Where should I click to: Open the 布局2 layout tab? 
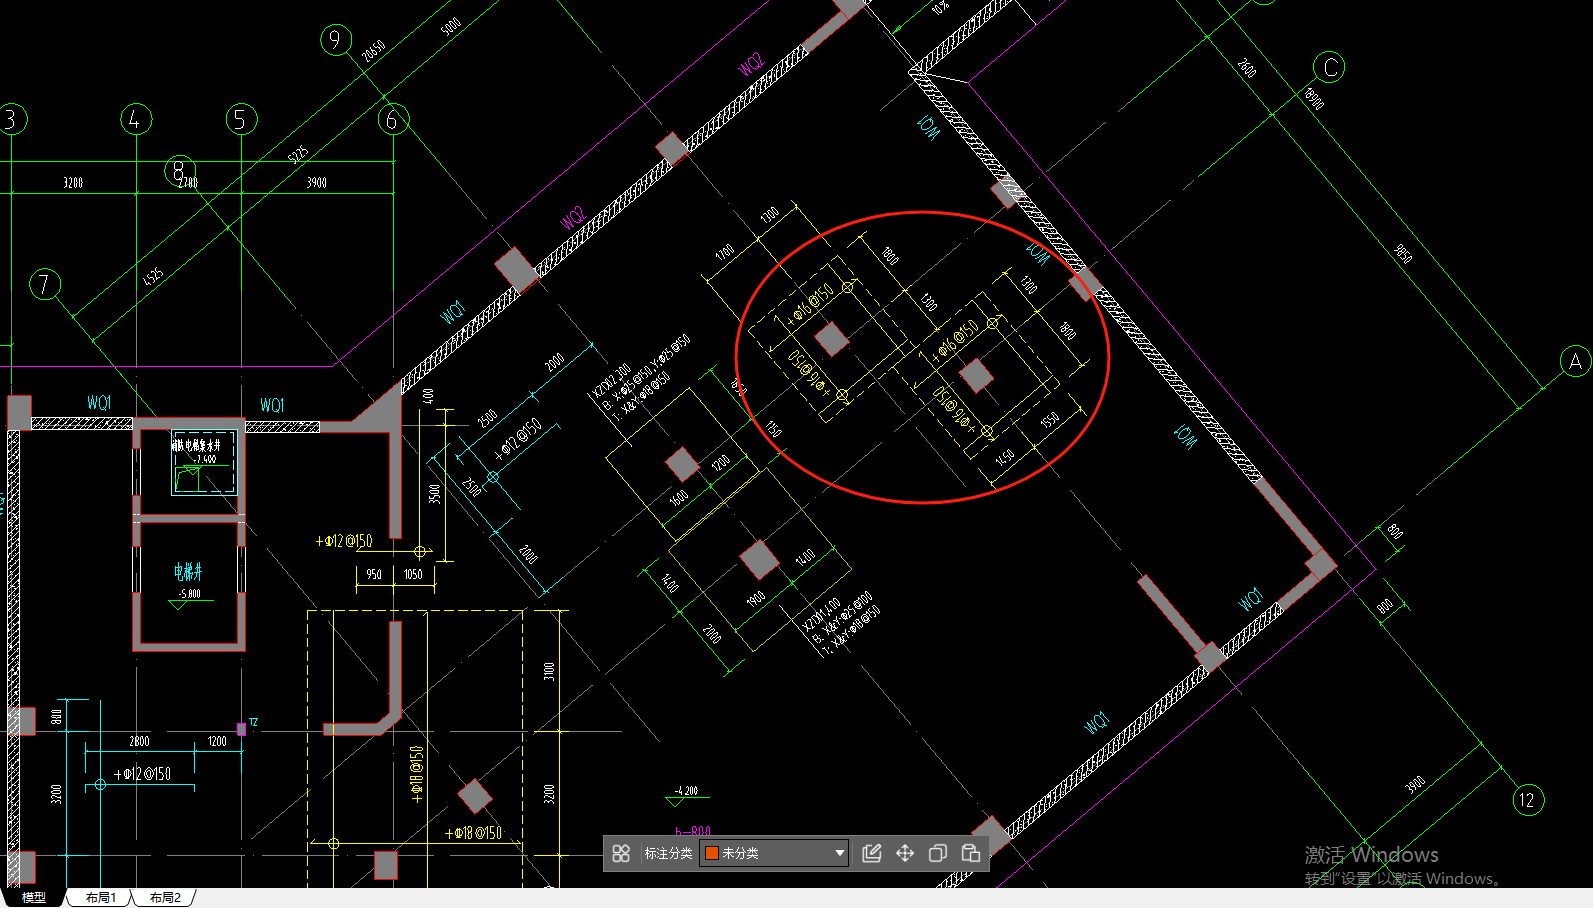coord(165,898)
